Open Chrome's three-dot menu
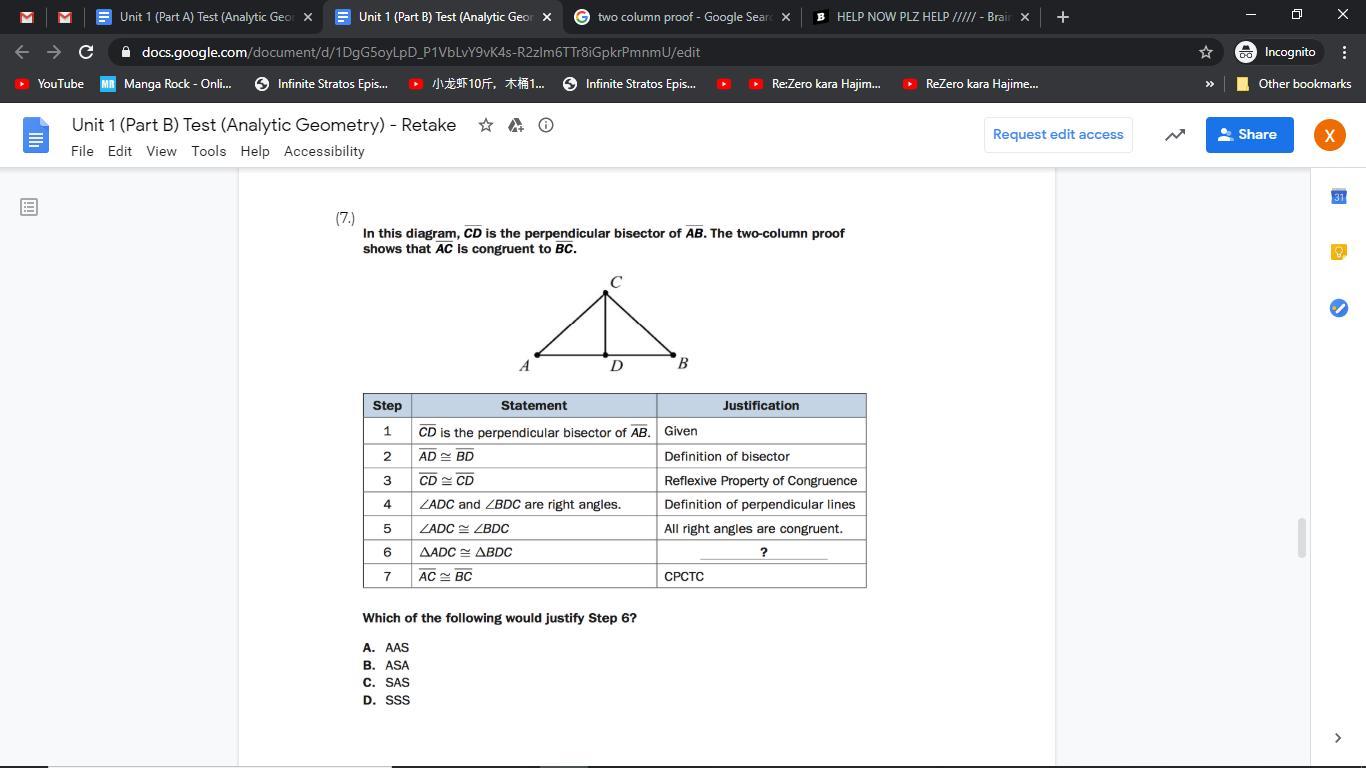Image resolution: width=1366 pixels, height=768 pixels. [1346, 52]
